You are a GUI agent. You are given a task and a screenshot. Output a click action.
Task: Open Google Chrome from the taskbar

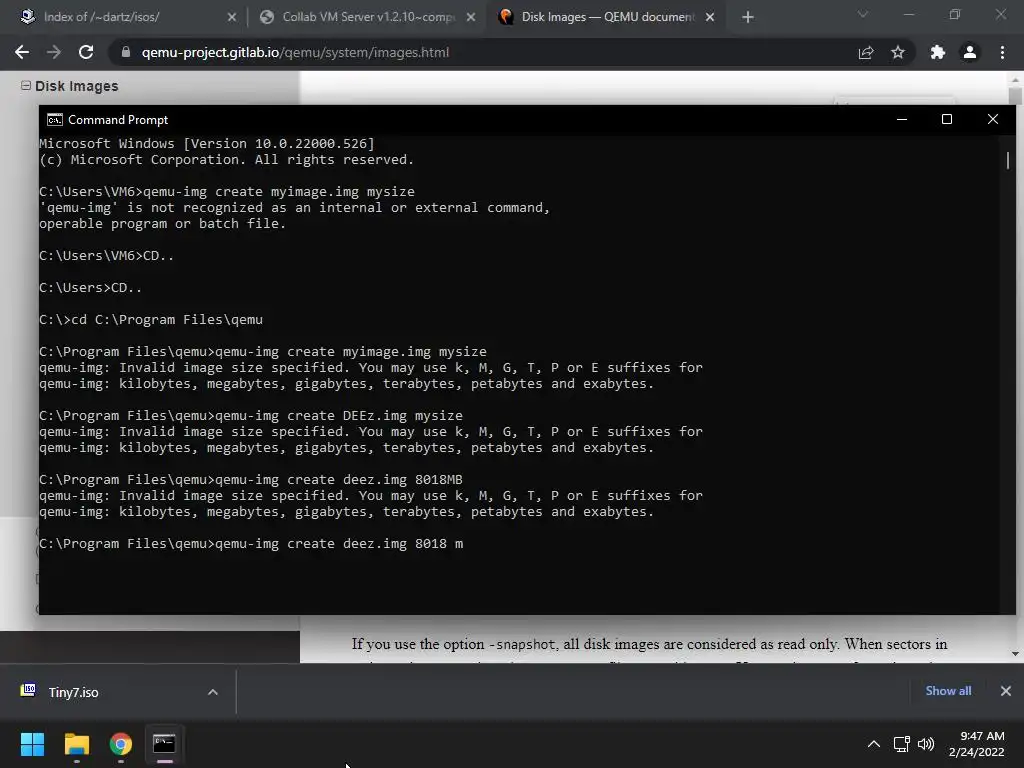(x=121, y=744)
